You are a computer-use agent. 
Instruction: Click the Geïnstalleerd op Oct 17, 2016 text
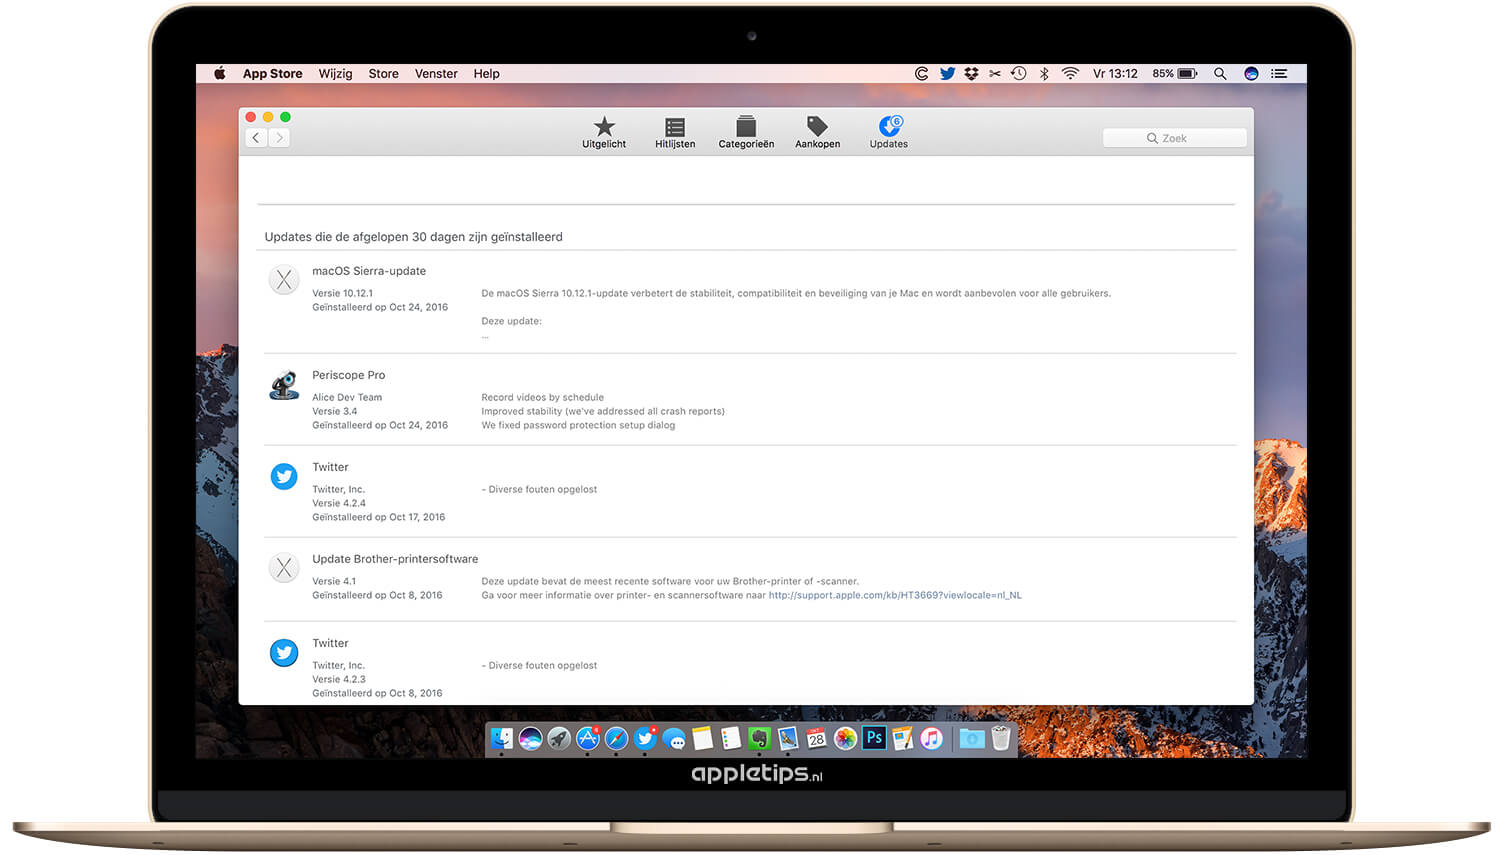pos(379,517)
